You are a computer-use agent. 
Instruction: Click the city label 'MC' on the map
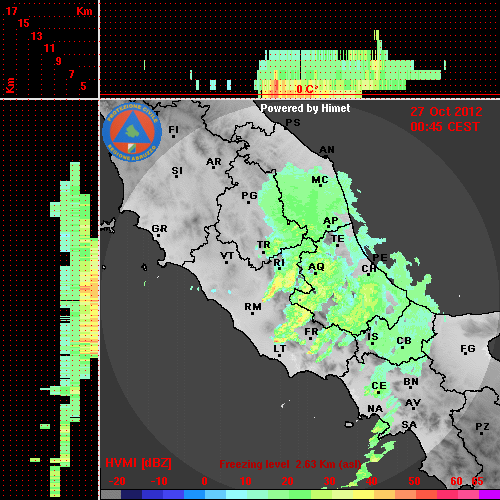pos(320,180)
